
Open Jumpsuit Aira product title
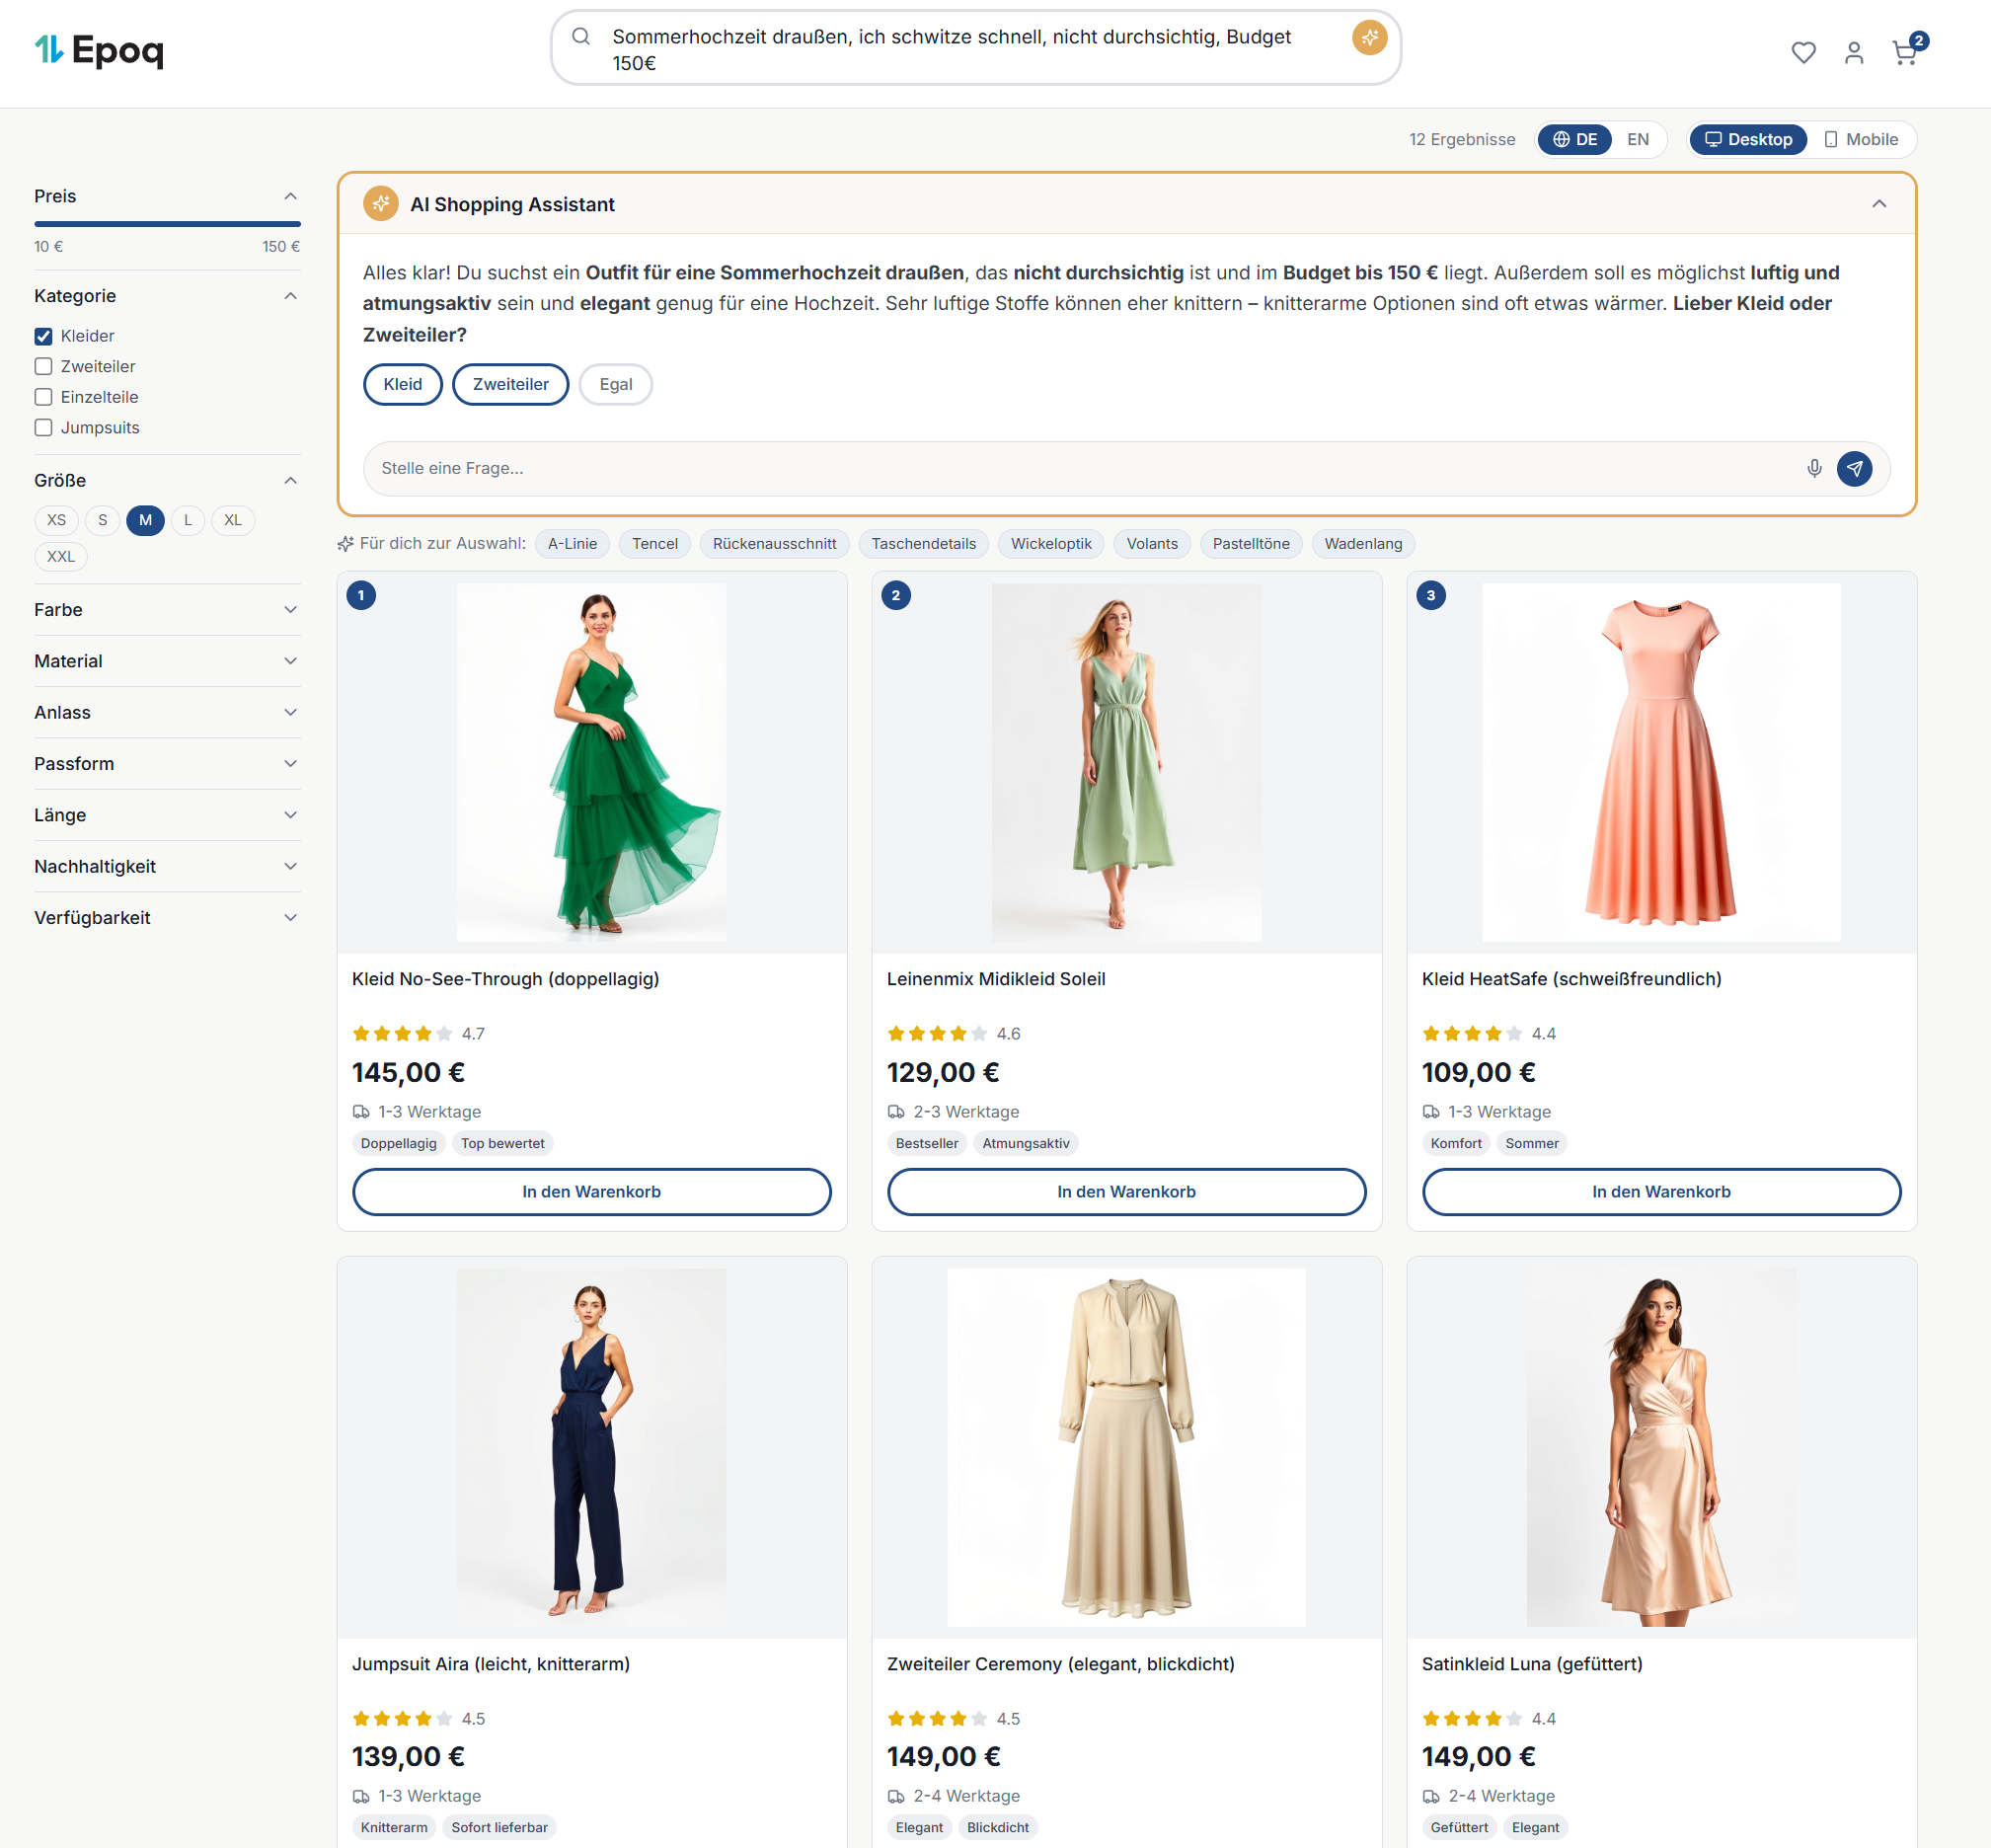pos(491,1664)
